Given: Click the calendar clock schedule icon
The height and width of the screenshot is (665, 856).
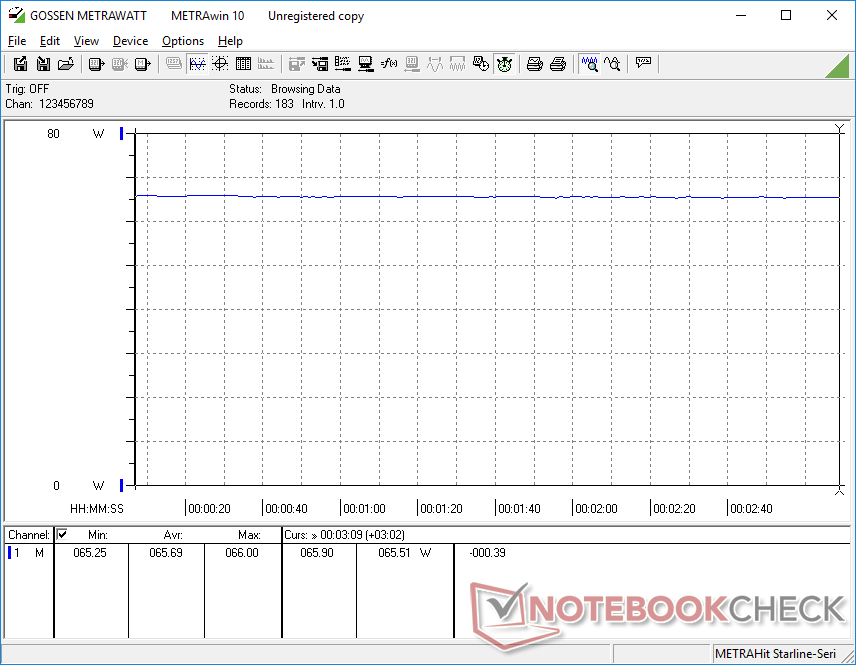Looking at the screenshot, I should coord(480,64).
